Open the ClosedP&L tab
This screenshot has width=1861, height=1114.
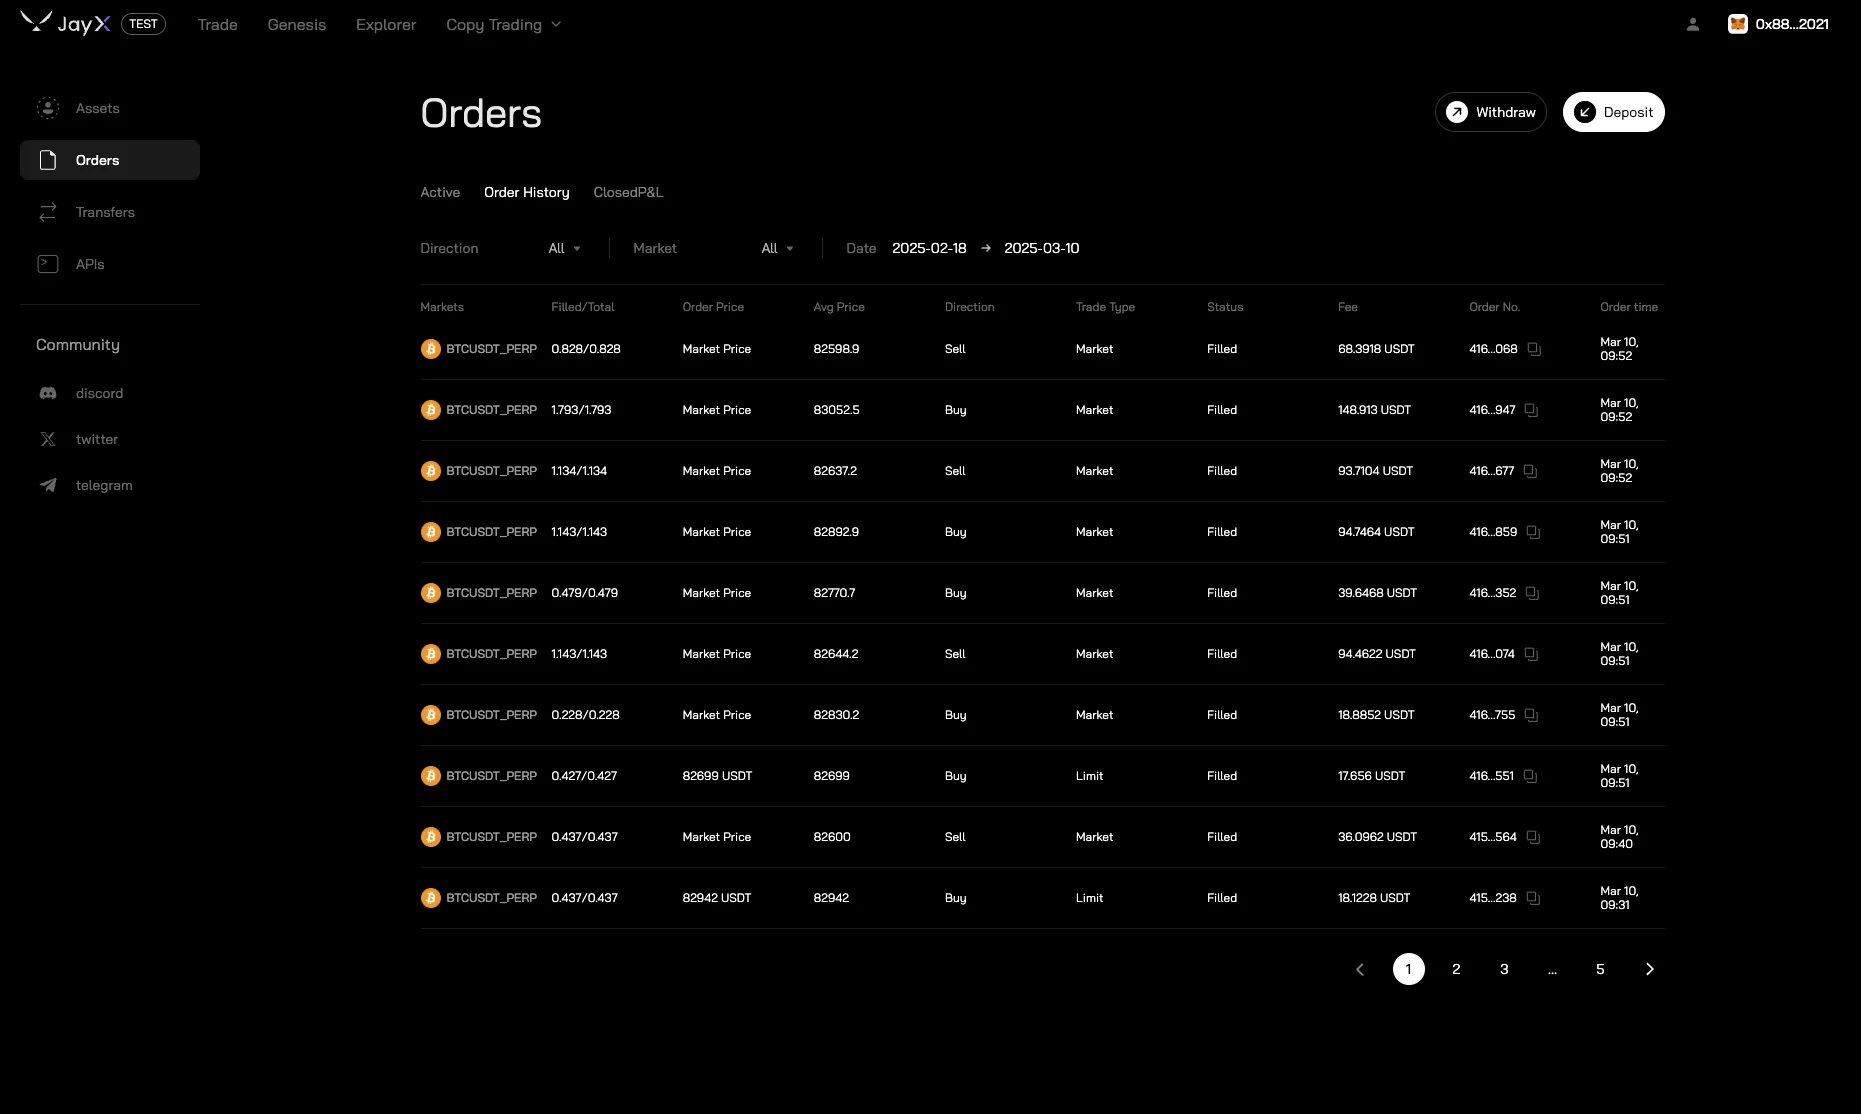pos(628,192)
